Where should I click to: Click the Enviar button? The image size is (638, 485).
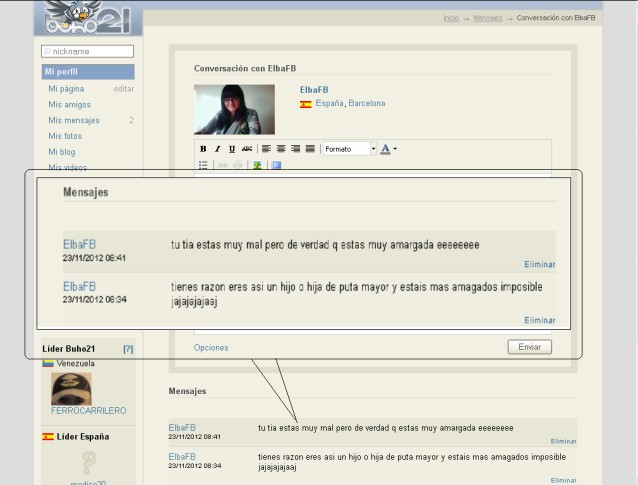(x=529, y=347)
